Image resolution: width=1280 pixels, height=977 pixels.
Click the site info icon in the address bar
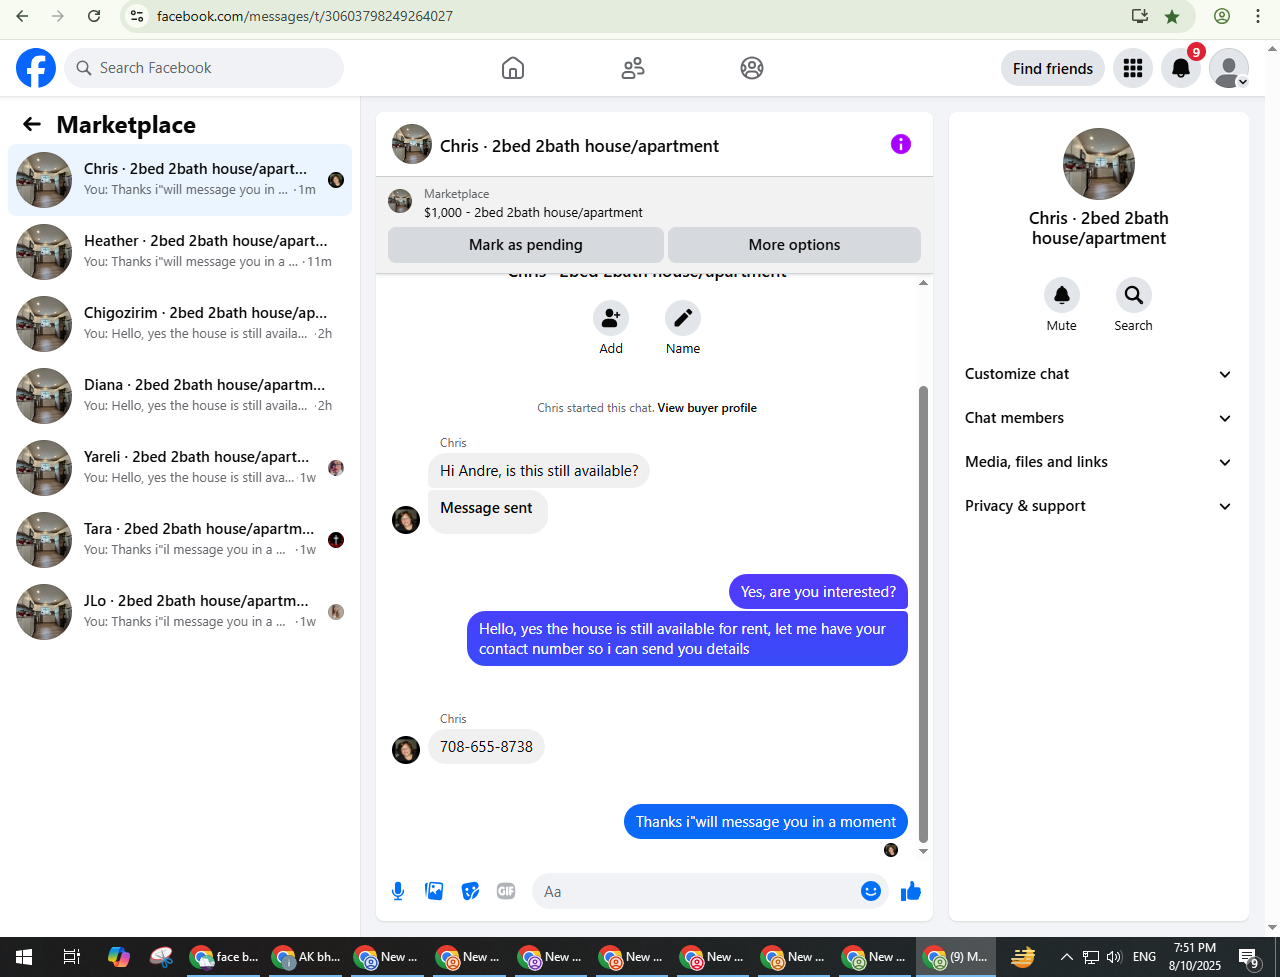point(138,16)
